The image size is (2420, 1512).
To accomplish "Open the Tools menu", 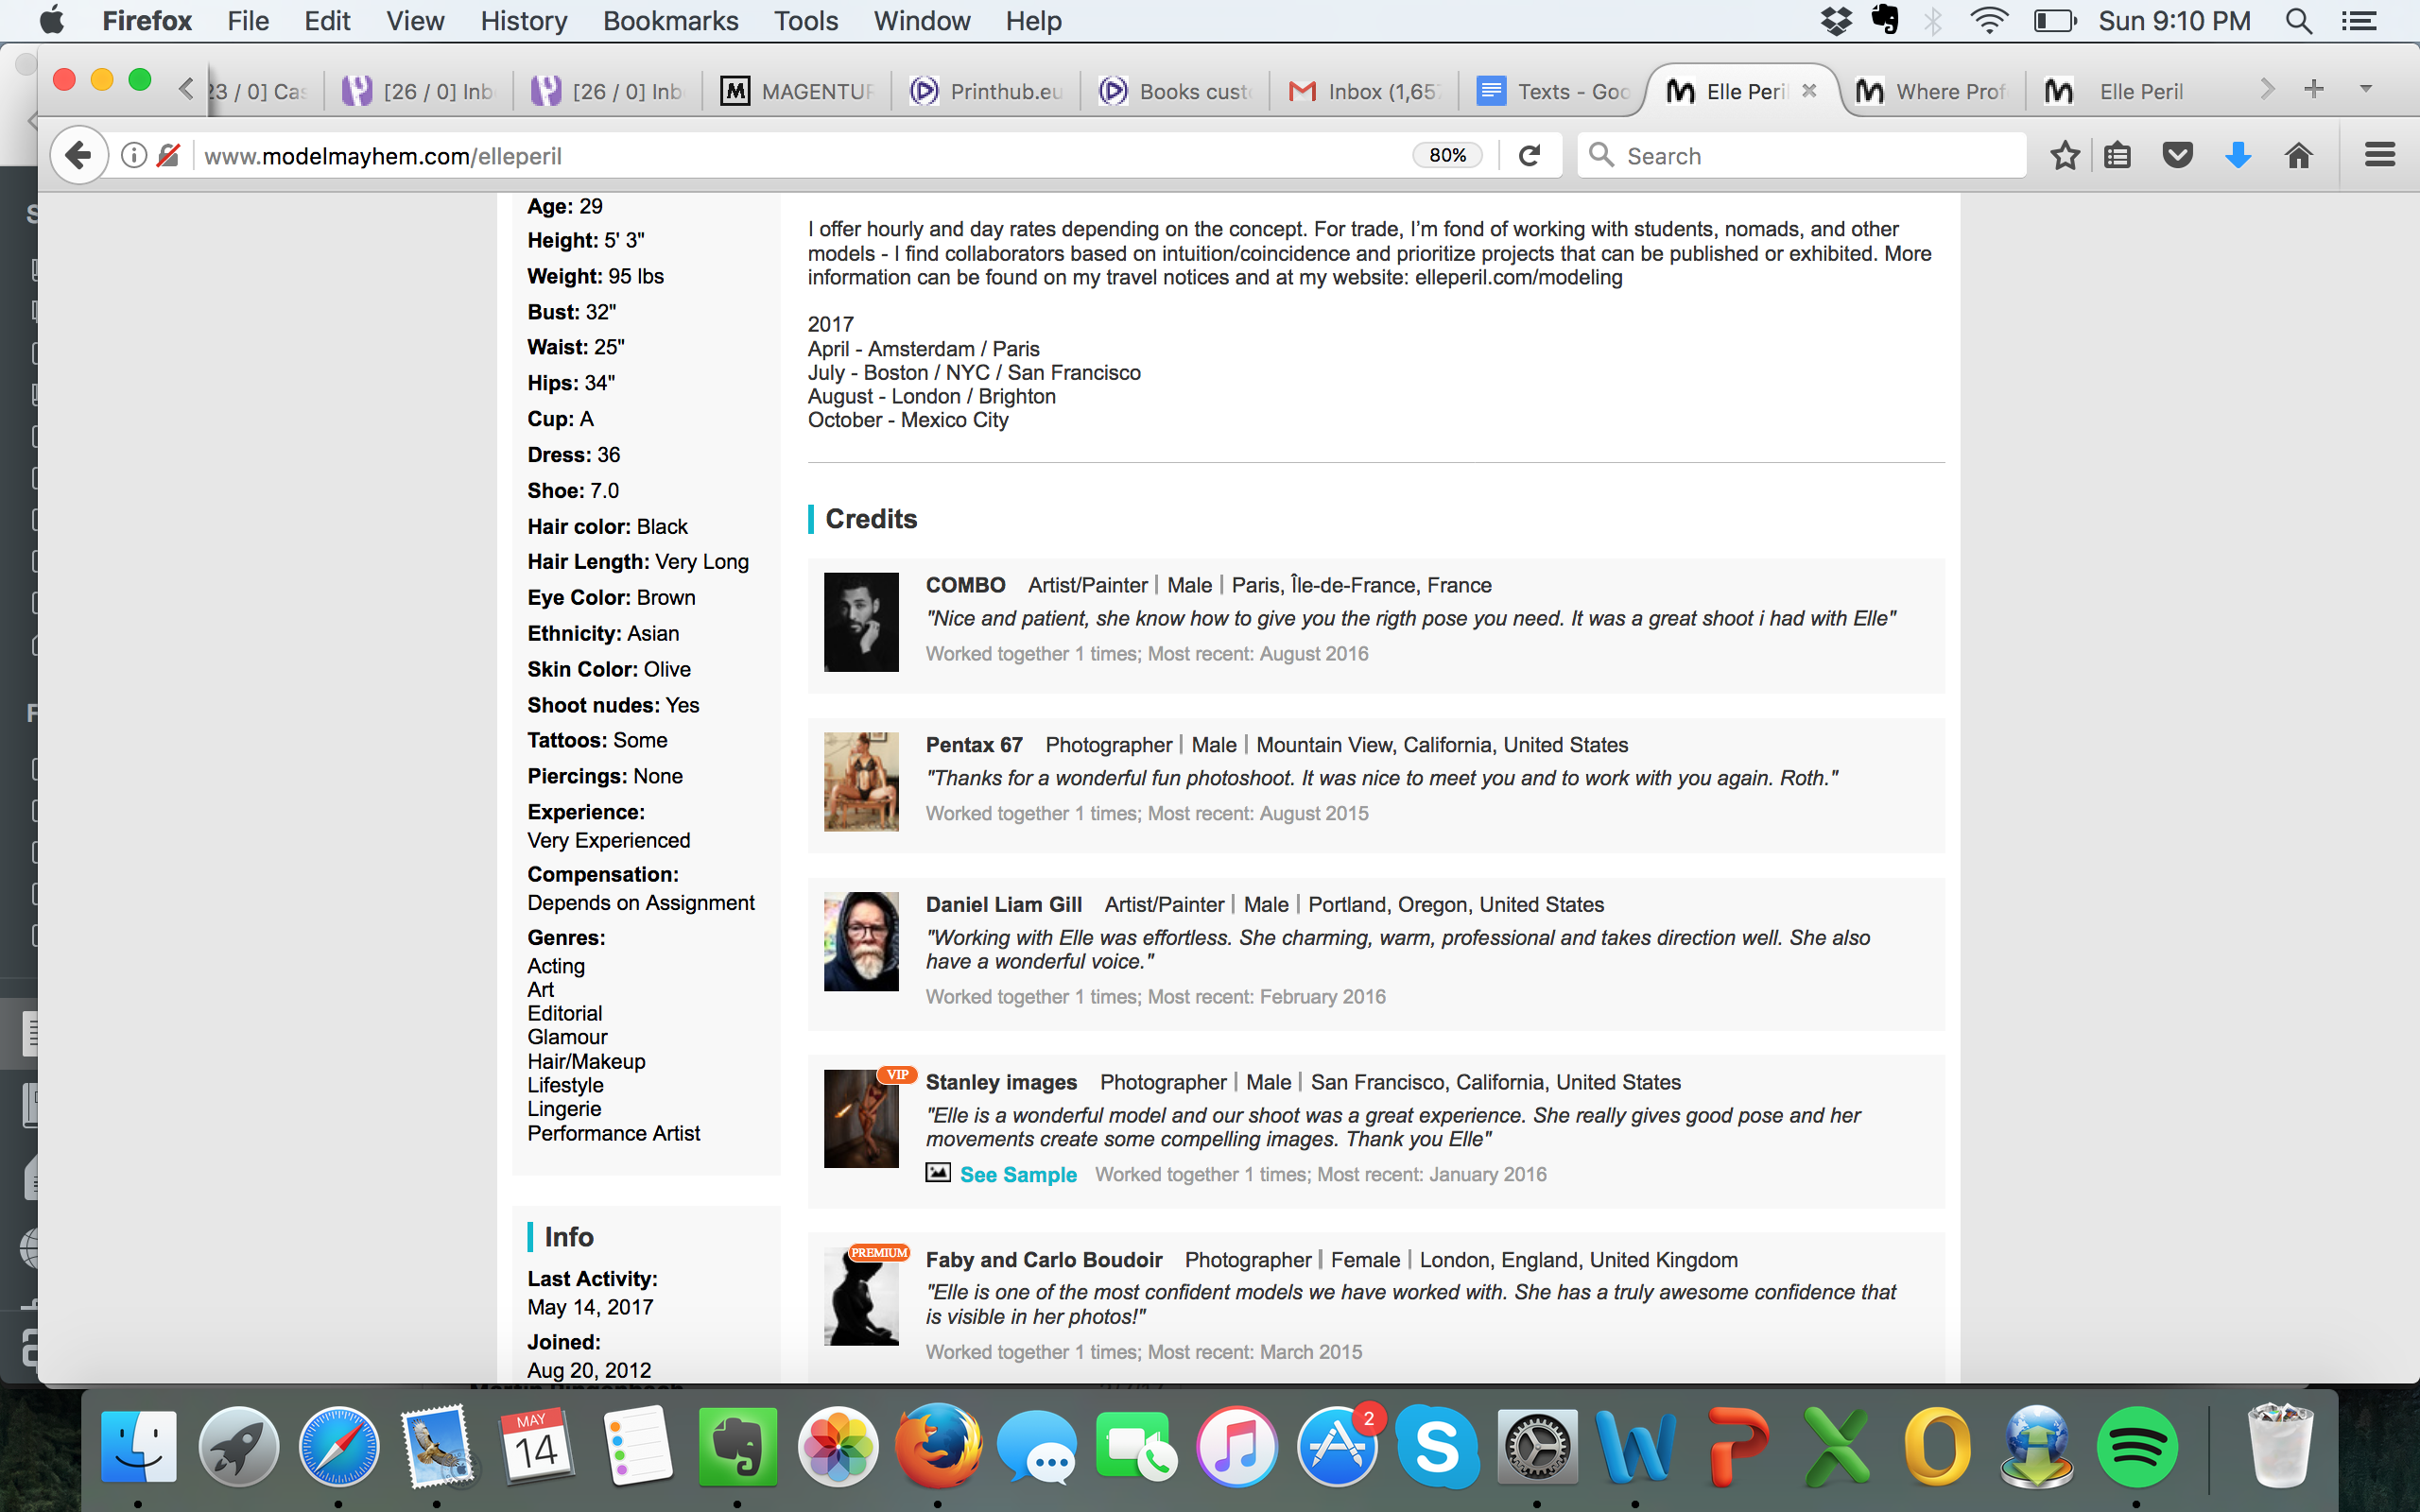I will coord(805,21).
